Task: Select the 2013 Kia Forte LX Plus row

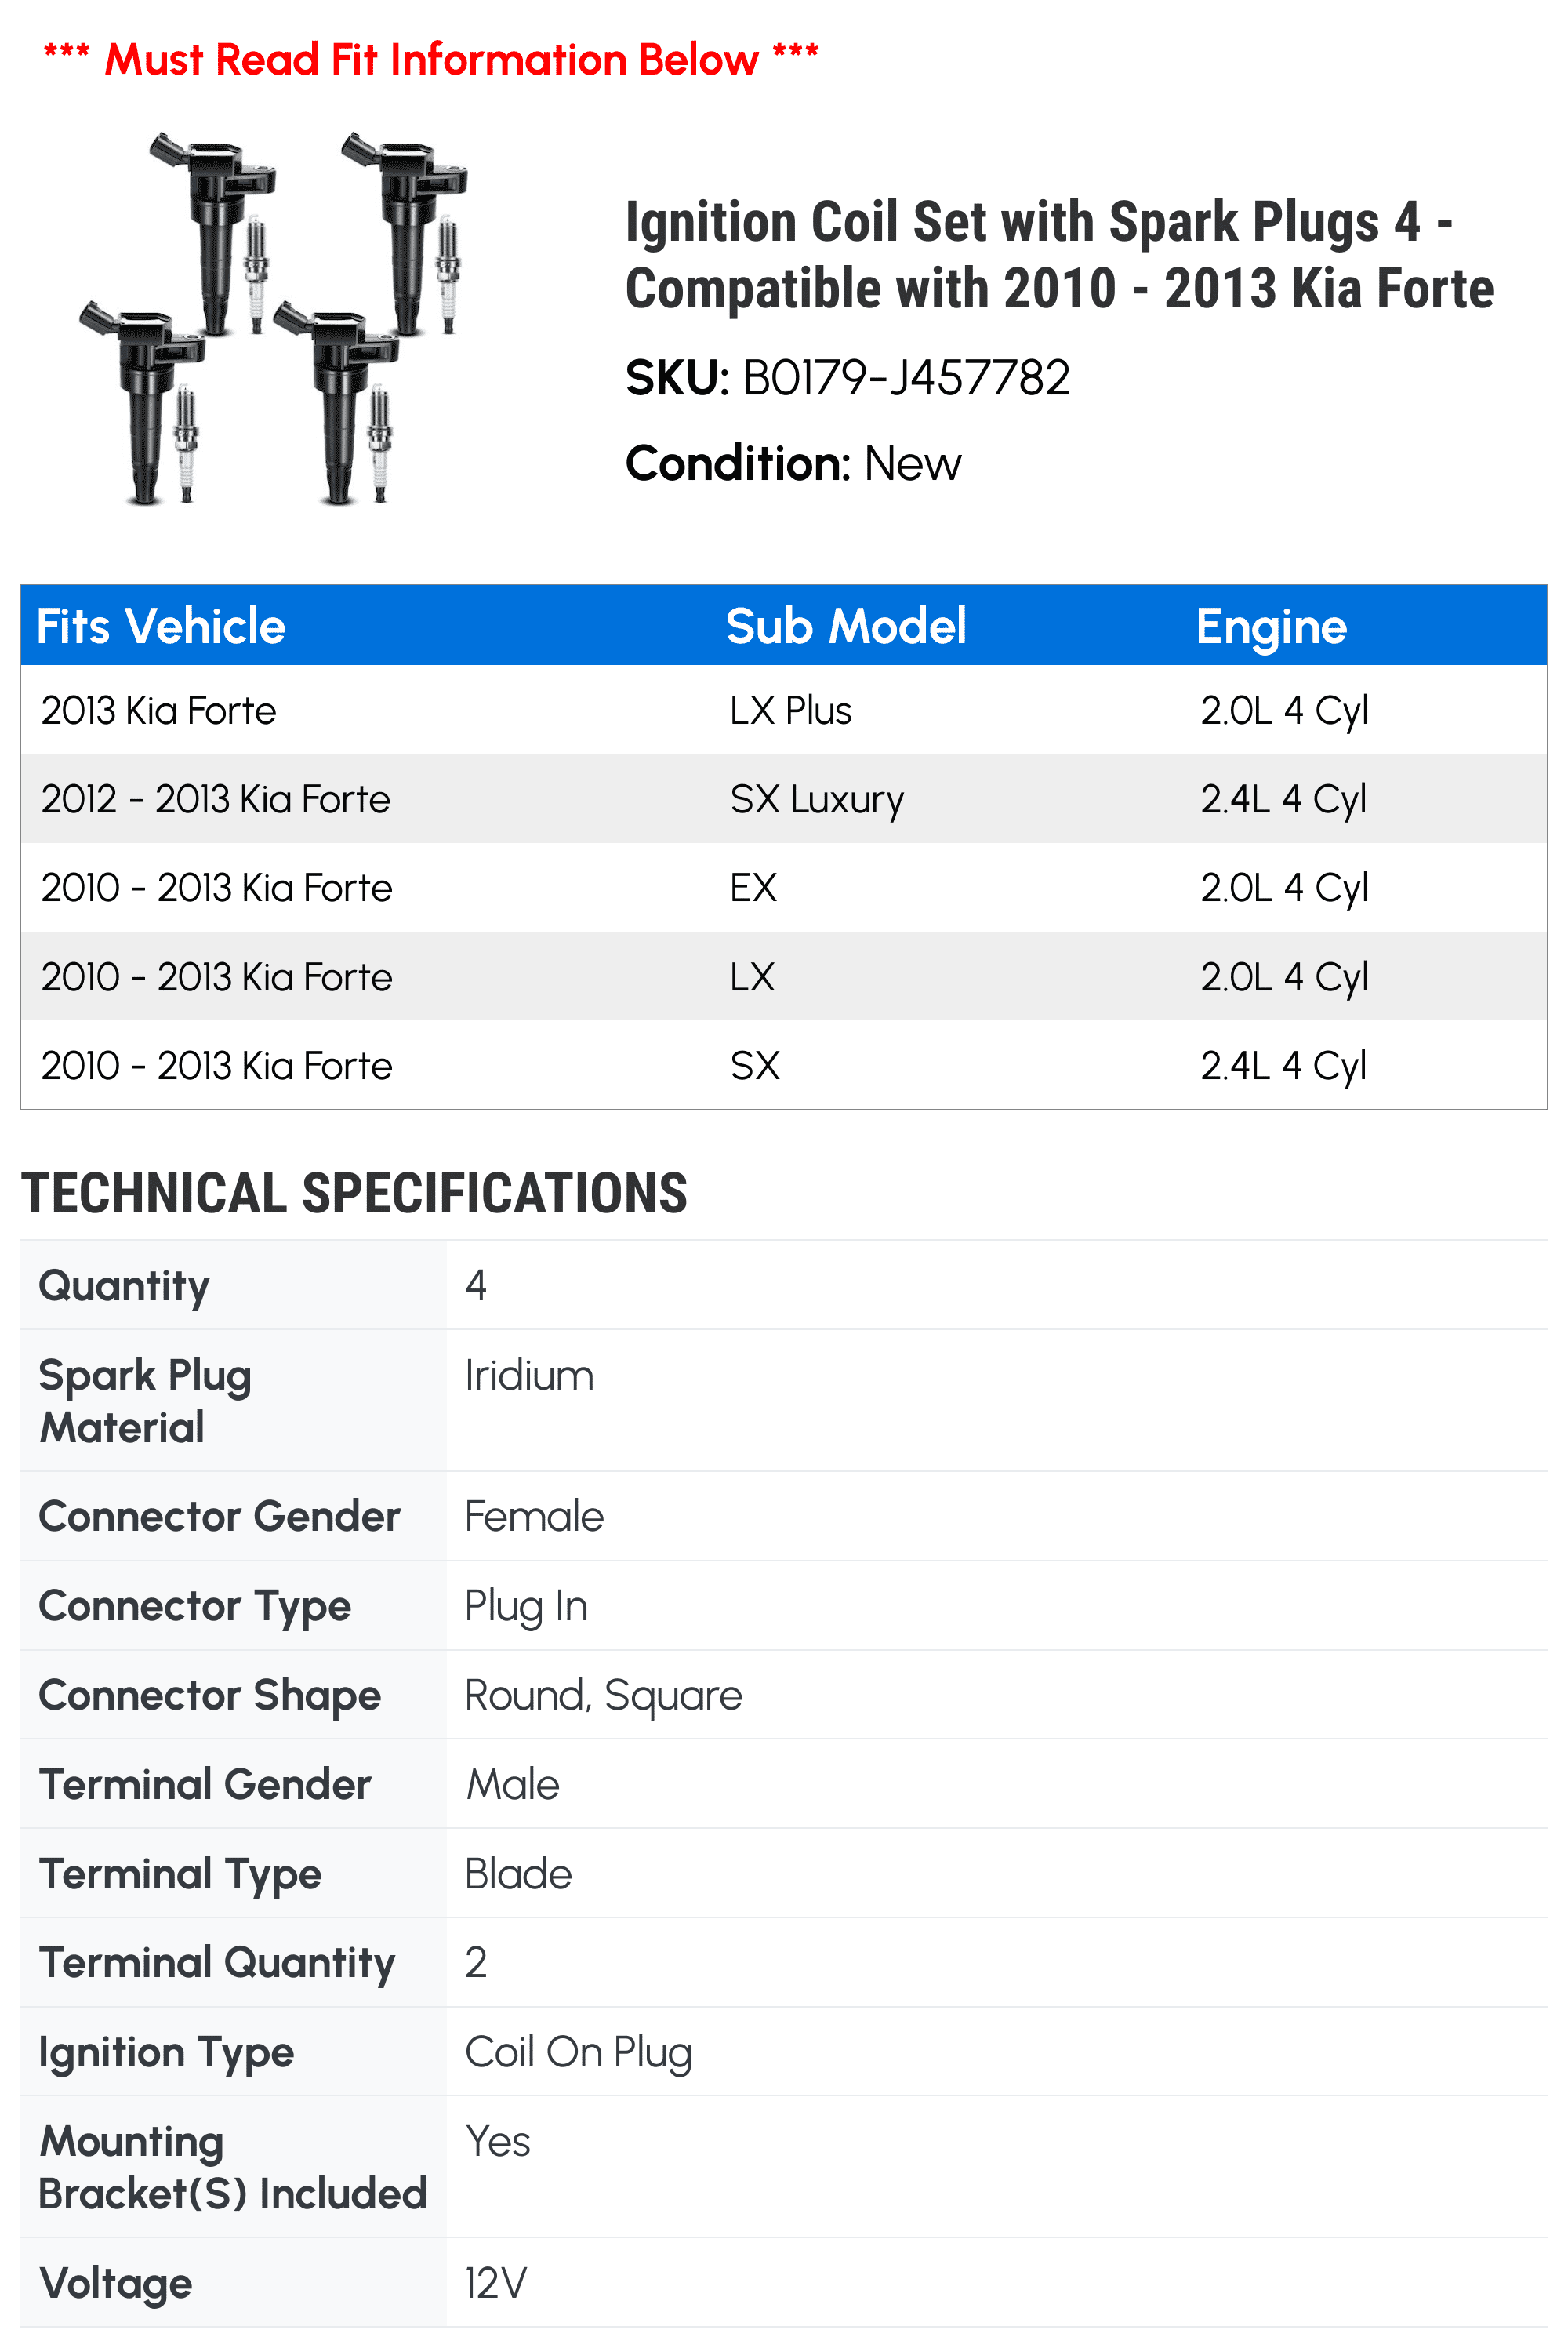Action: pos(784,710)
